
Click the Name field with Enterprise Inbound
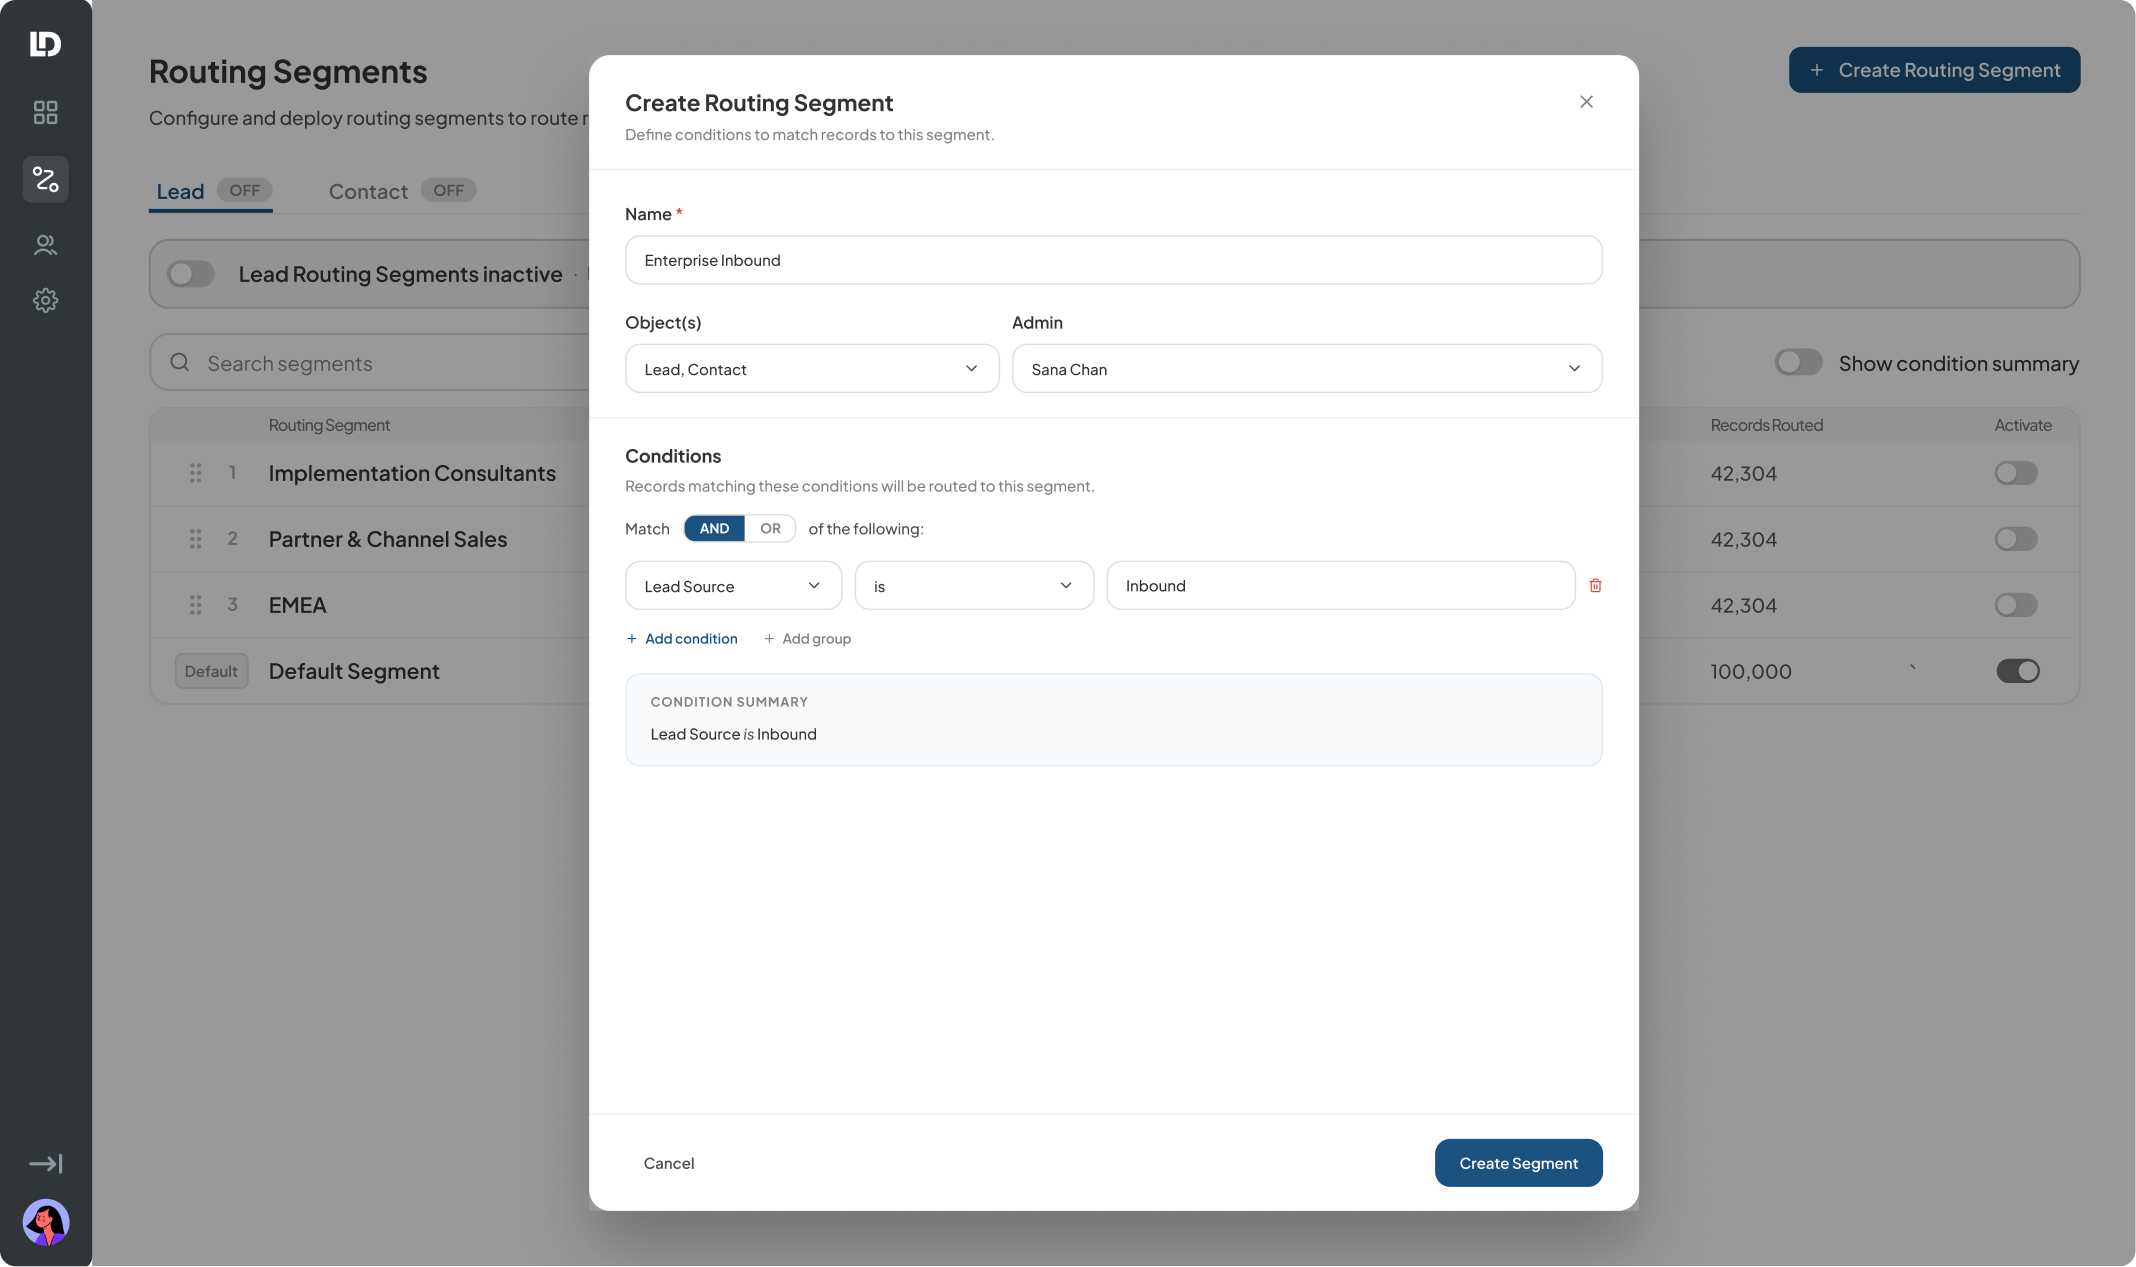click(x=1113, y=260)
